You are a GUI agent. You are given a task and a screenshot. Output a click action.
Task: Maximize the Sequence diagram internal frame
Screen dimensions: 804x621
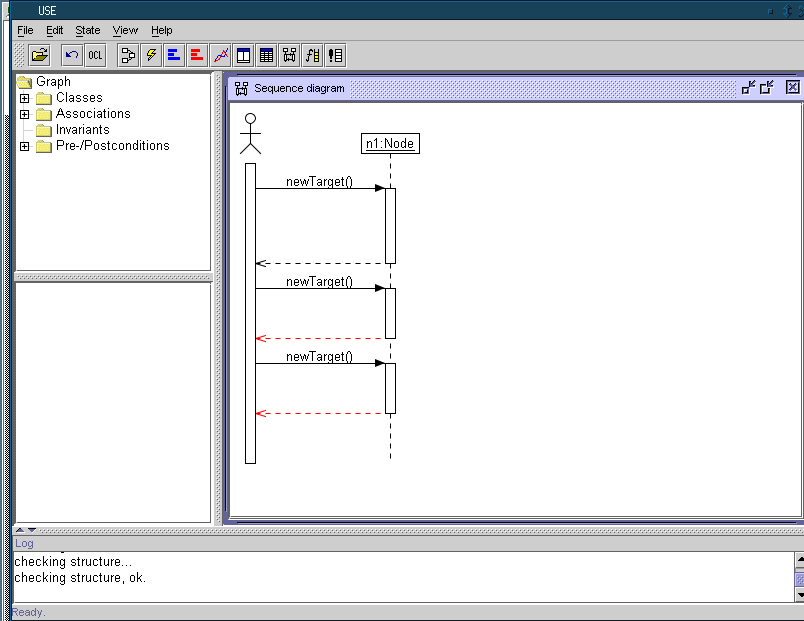[x=767, y=88]
